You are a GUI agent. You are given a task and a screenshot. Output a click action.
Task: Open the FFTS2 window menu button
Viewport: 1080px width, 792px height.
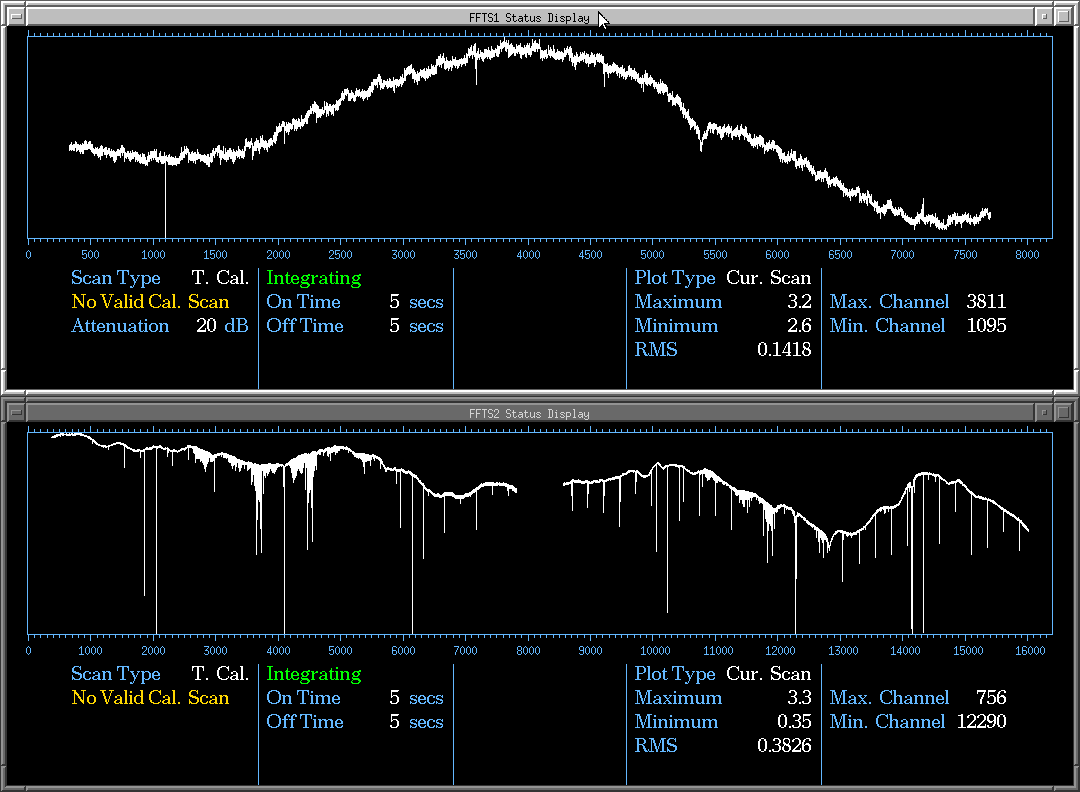[15, 413]
